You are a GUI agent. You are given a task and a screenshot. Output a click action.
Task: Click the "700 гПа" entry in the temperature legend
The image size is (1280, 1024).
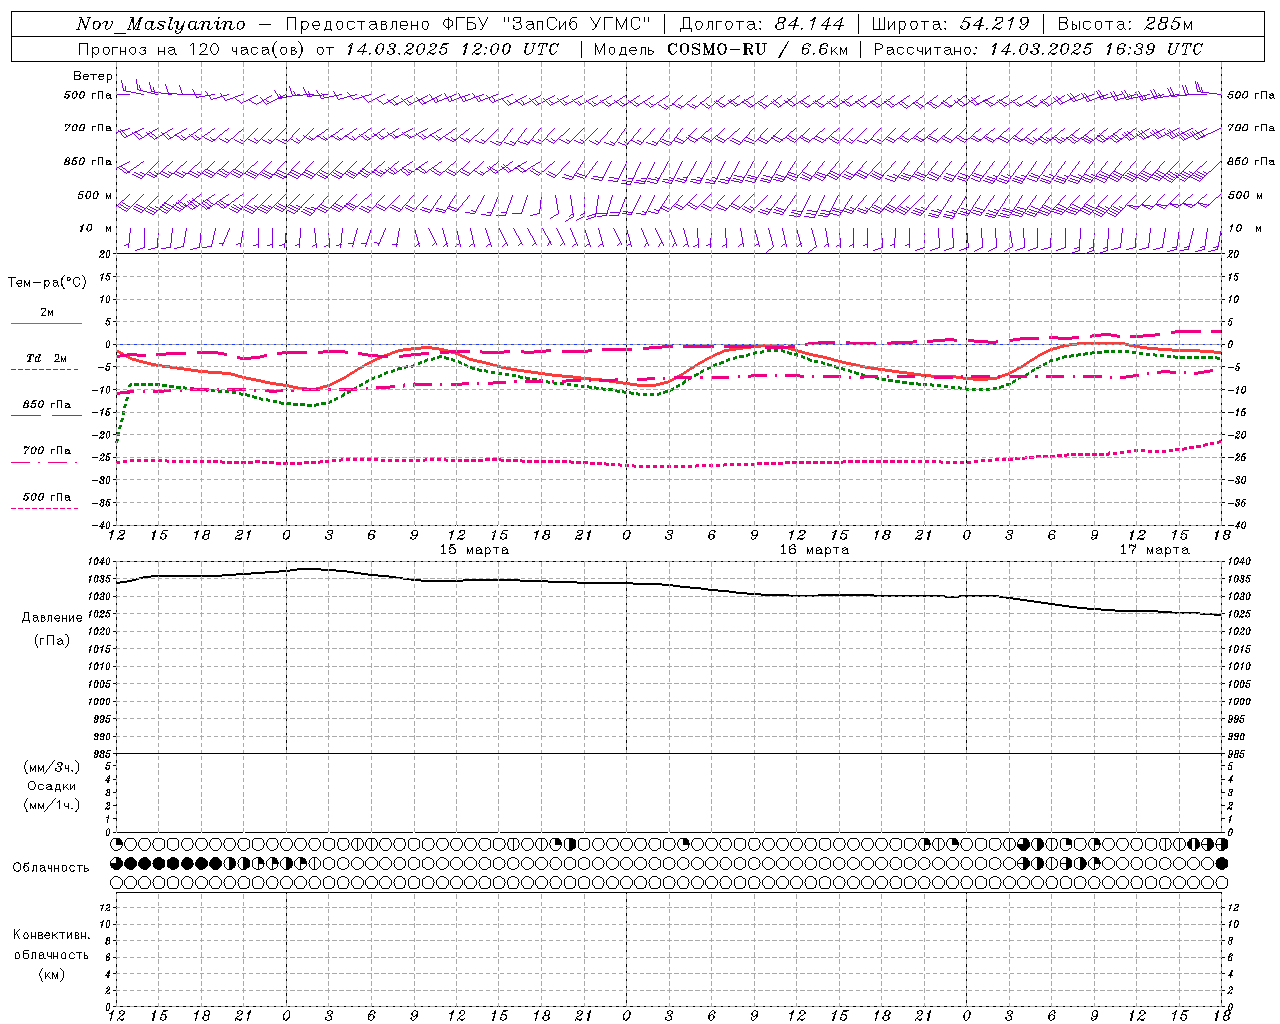coord(47,451)
